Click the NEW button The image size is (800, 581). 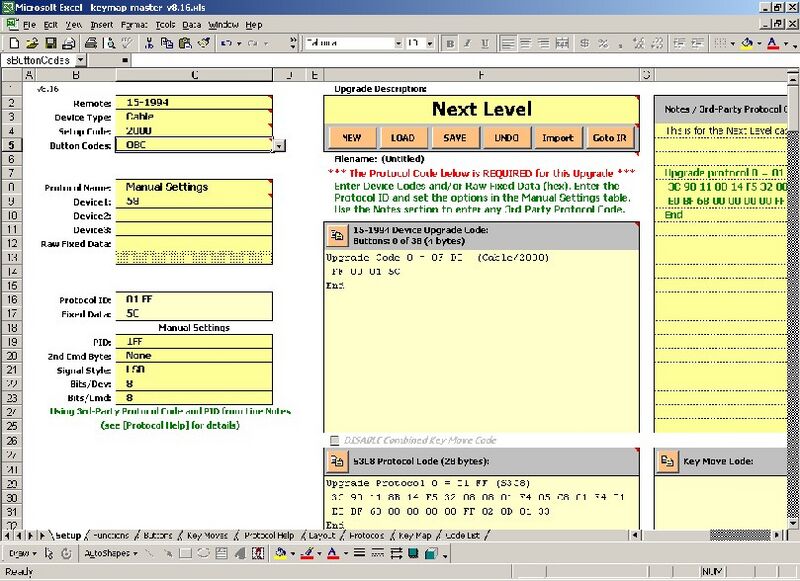pos(352,138)
